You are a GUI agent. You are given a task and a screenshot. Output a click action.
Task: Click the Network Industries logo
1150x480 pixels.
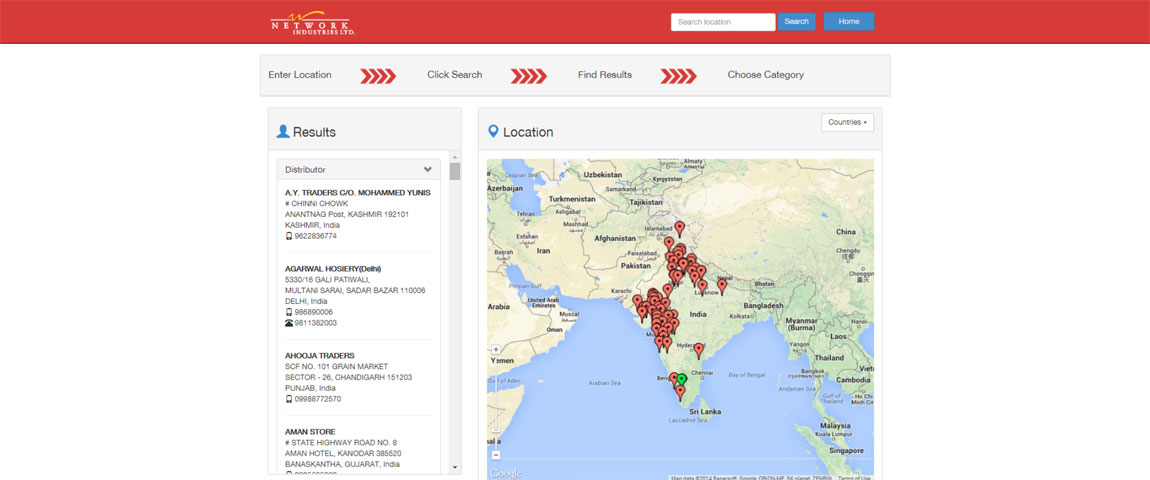(312, 22)
